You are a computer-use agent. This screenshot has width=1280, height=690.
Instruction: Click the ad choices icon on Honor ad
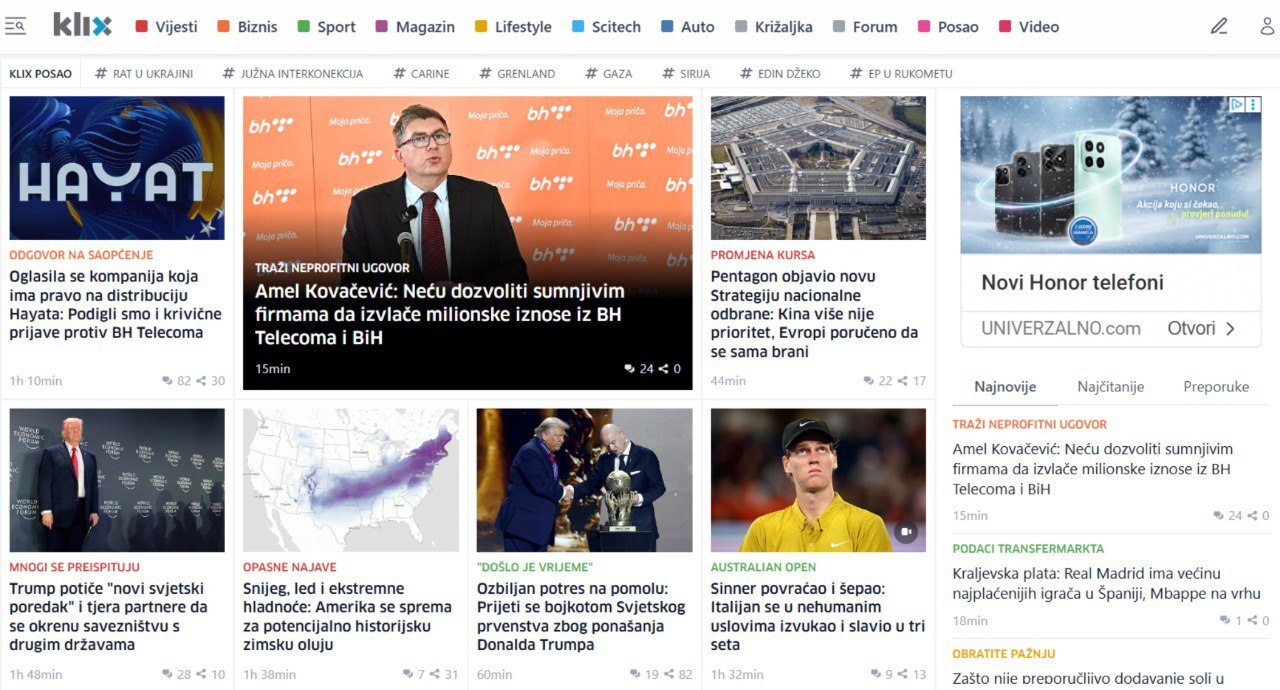point(1237,104)
